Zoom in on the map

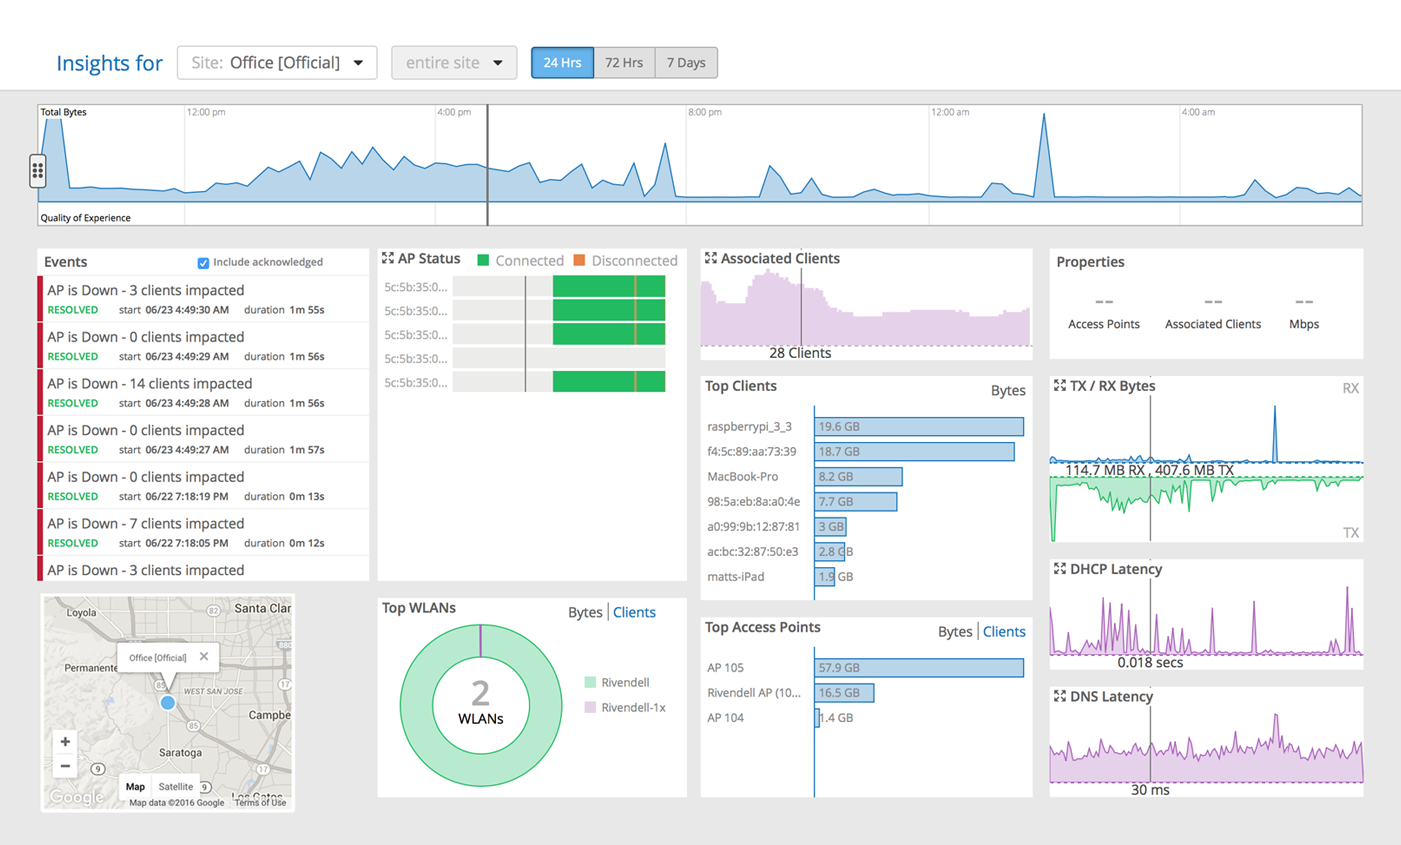pyautogui.click(x=65, y=742)
